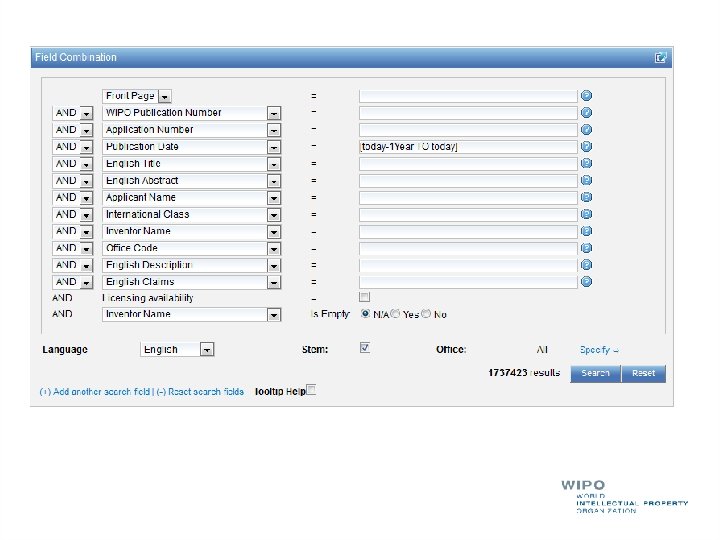Click the 1737423 results count text
The height and width of the screenshot is (540, 720).
pyautogui.click(x=524, y=372)
